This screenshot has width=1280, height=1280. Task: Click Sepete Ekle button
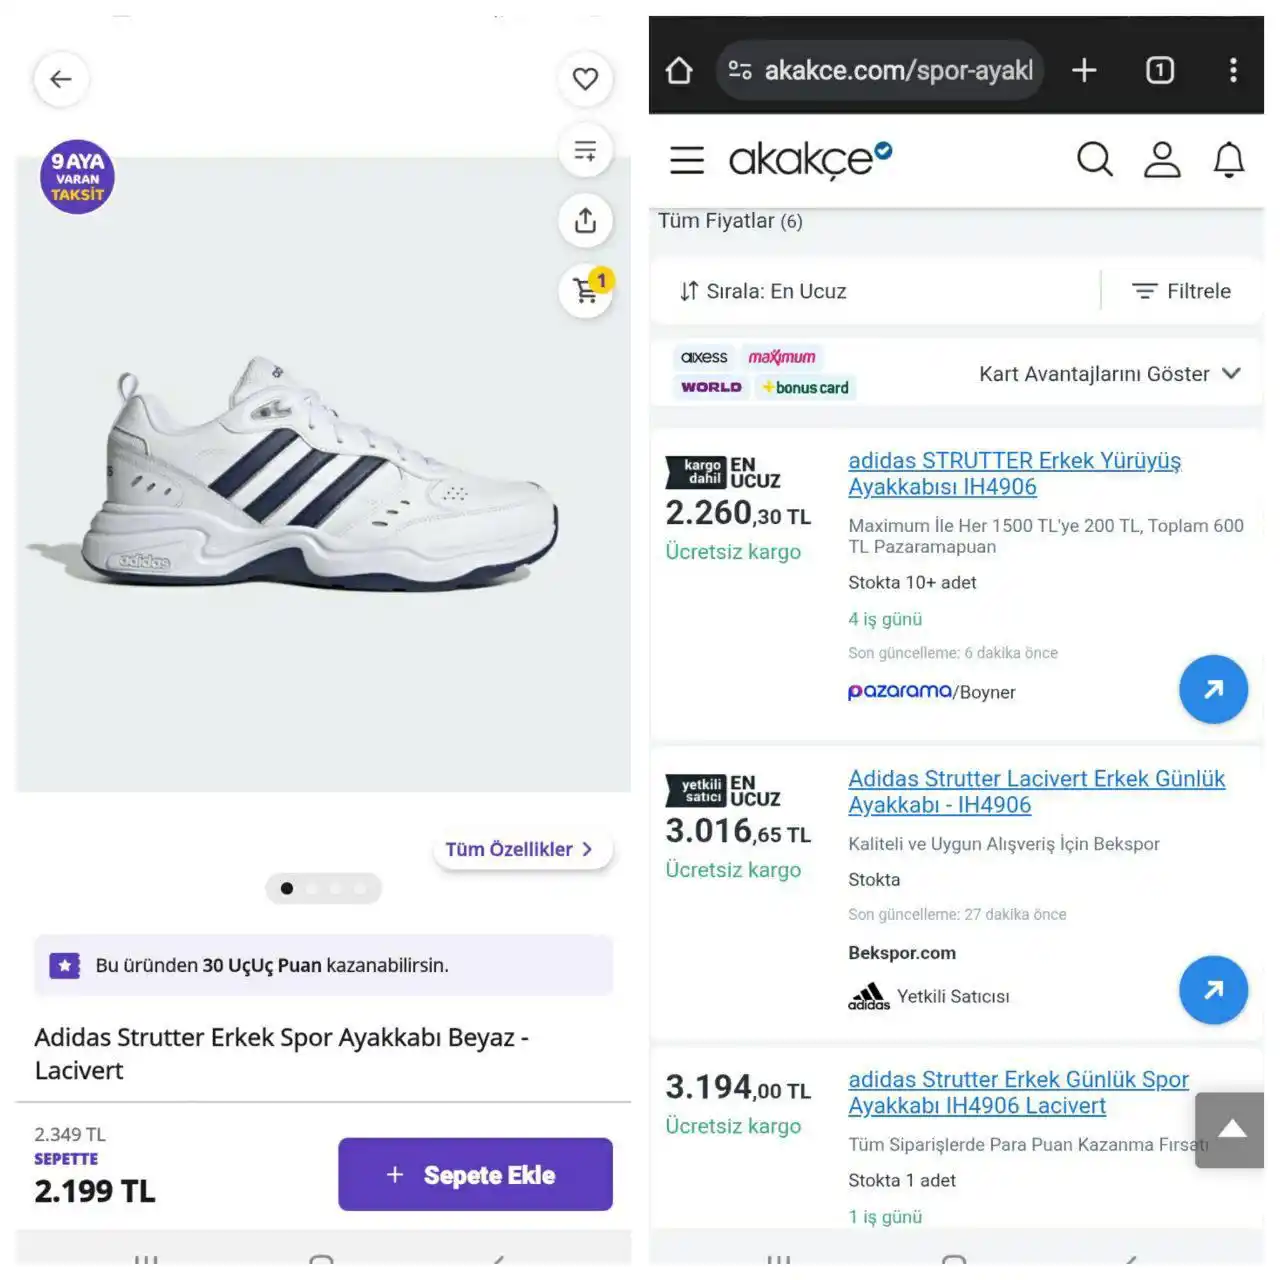coord(475,1174)
